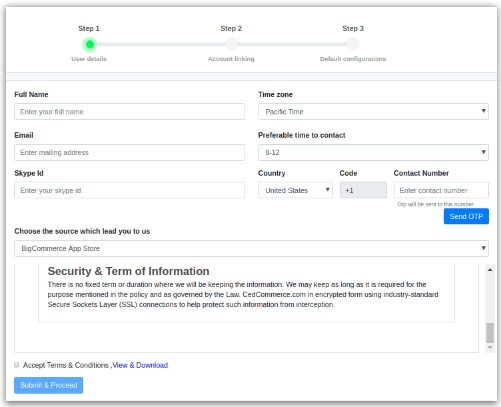Open the Time zone dropdown
Screen dimensions: 501x407
coord(373,111)
